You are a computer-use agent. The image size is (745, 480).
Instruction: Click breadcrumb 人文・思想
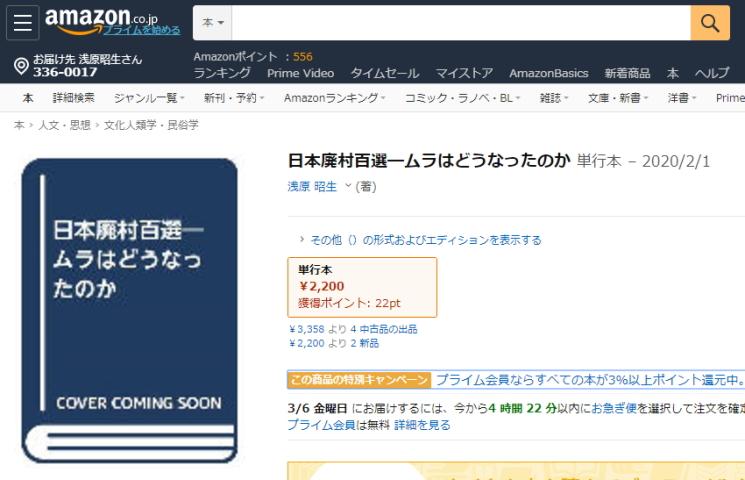point(64,125)
